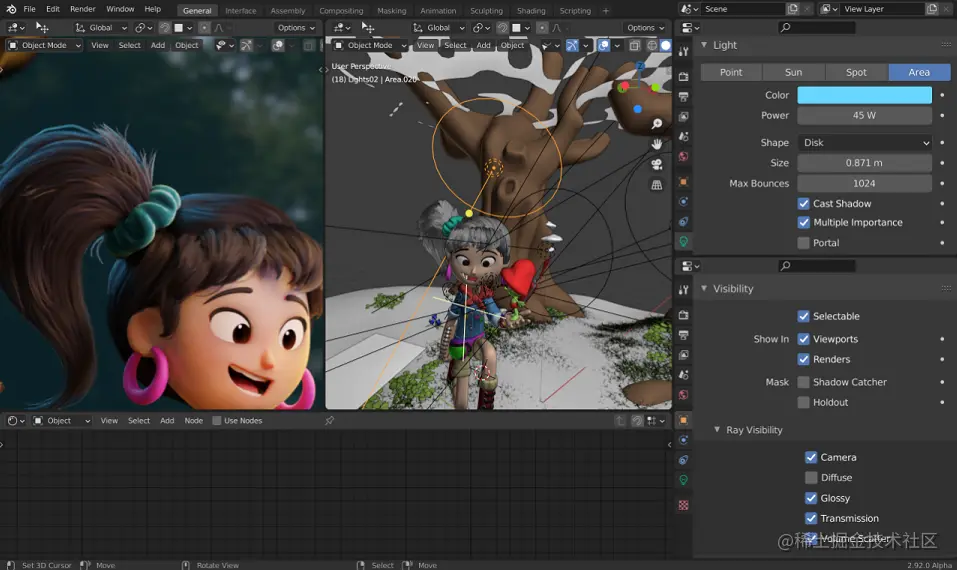Click the Power 45 W field

tap(864, 115)
